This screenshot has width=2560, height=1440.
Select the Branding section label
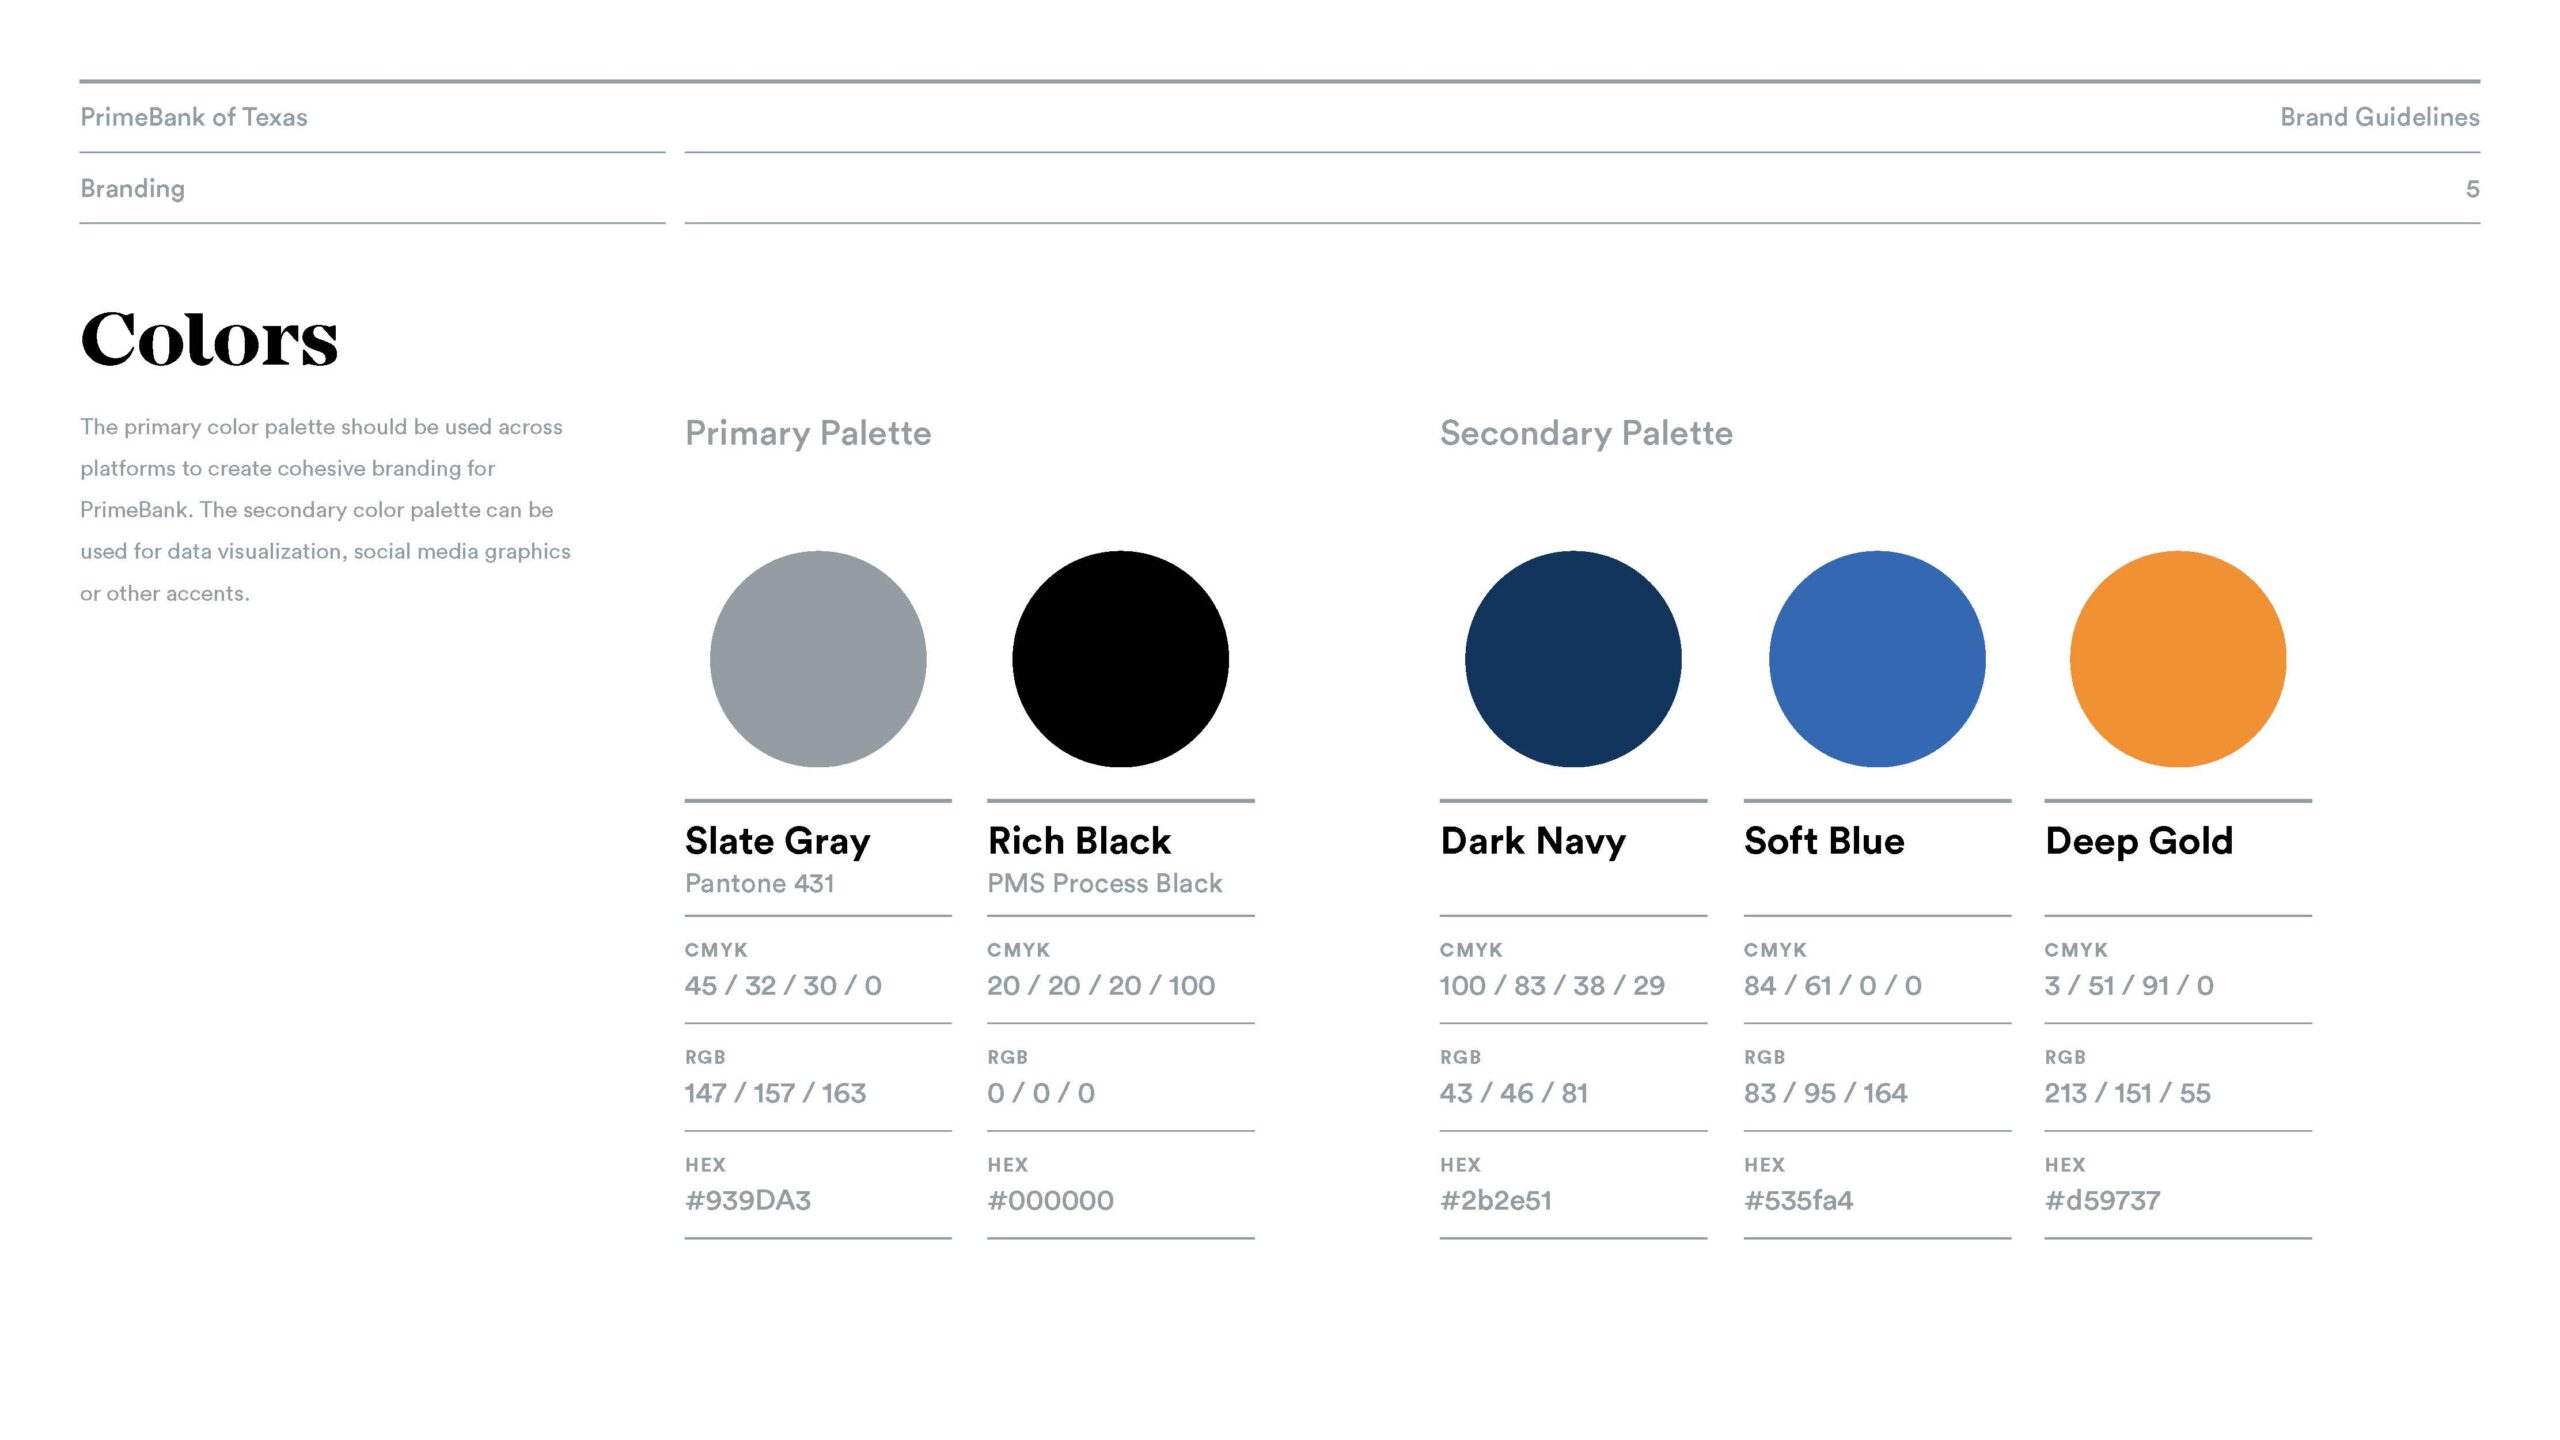tap(133, 189)
